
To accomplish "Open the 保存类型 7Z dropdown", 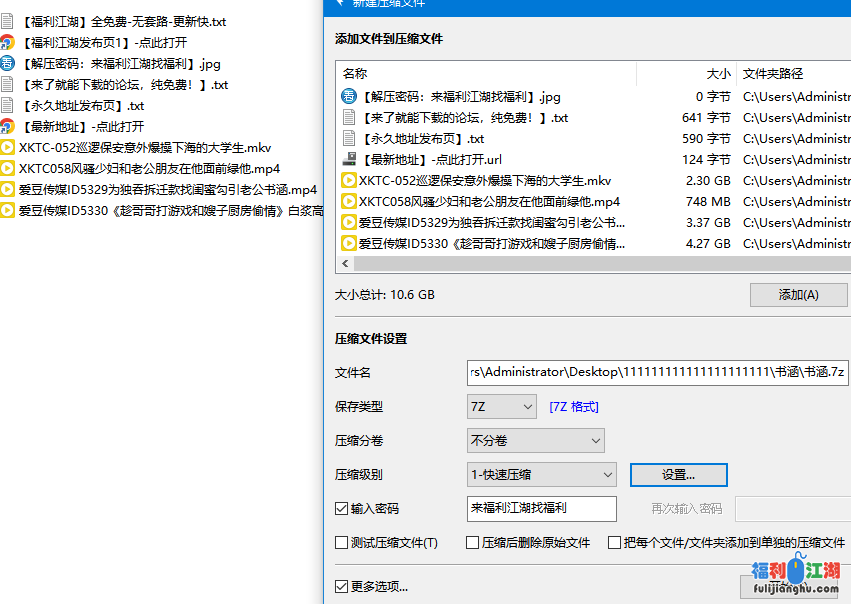I will (x=502, y=407).
